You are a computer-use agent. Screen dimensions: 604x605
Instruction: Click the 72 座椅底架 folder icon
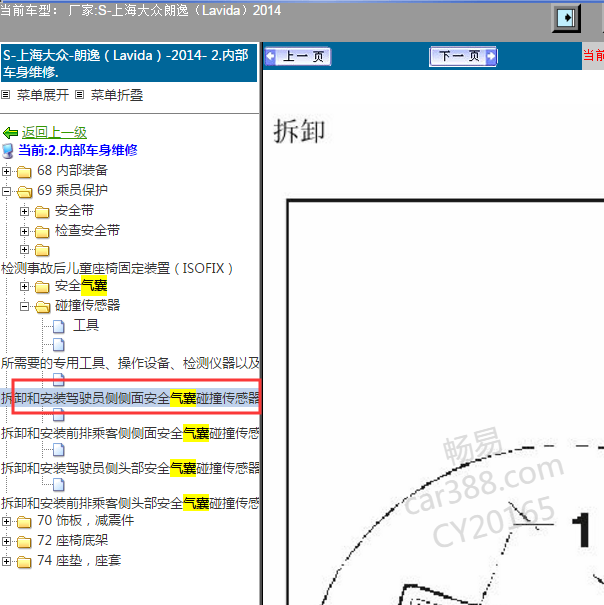[24, 542]
